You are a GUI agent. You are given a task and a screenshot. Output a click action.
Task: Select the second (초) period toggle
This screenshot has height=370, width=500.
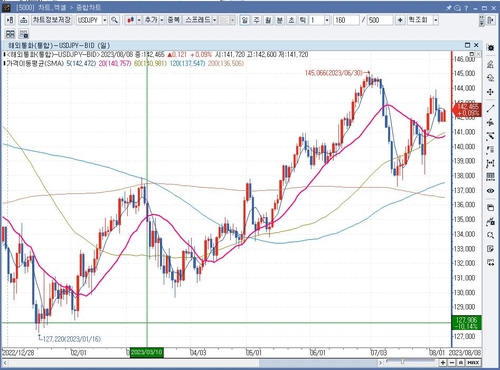291,20
